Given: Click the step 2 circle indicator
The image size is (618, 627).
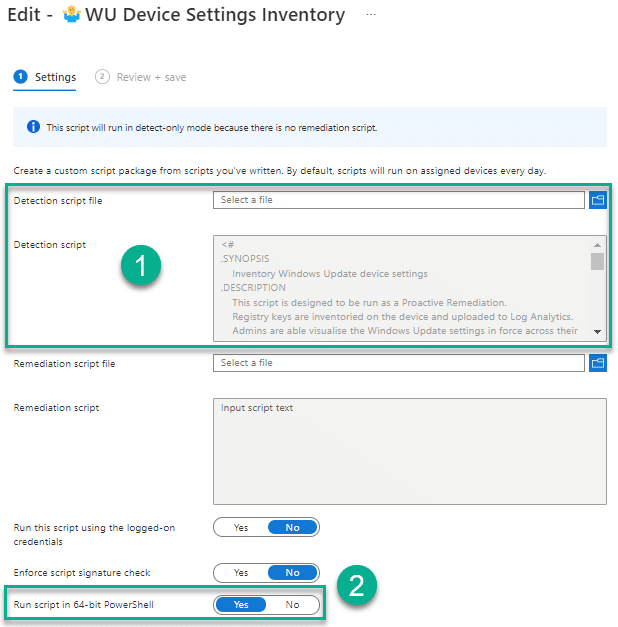Looking at the screenshot, I should point(102,76).
